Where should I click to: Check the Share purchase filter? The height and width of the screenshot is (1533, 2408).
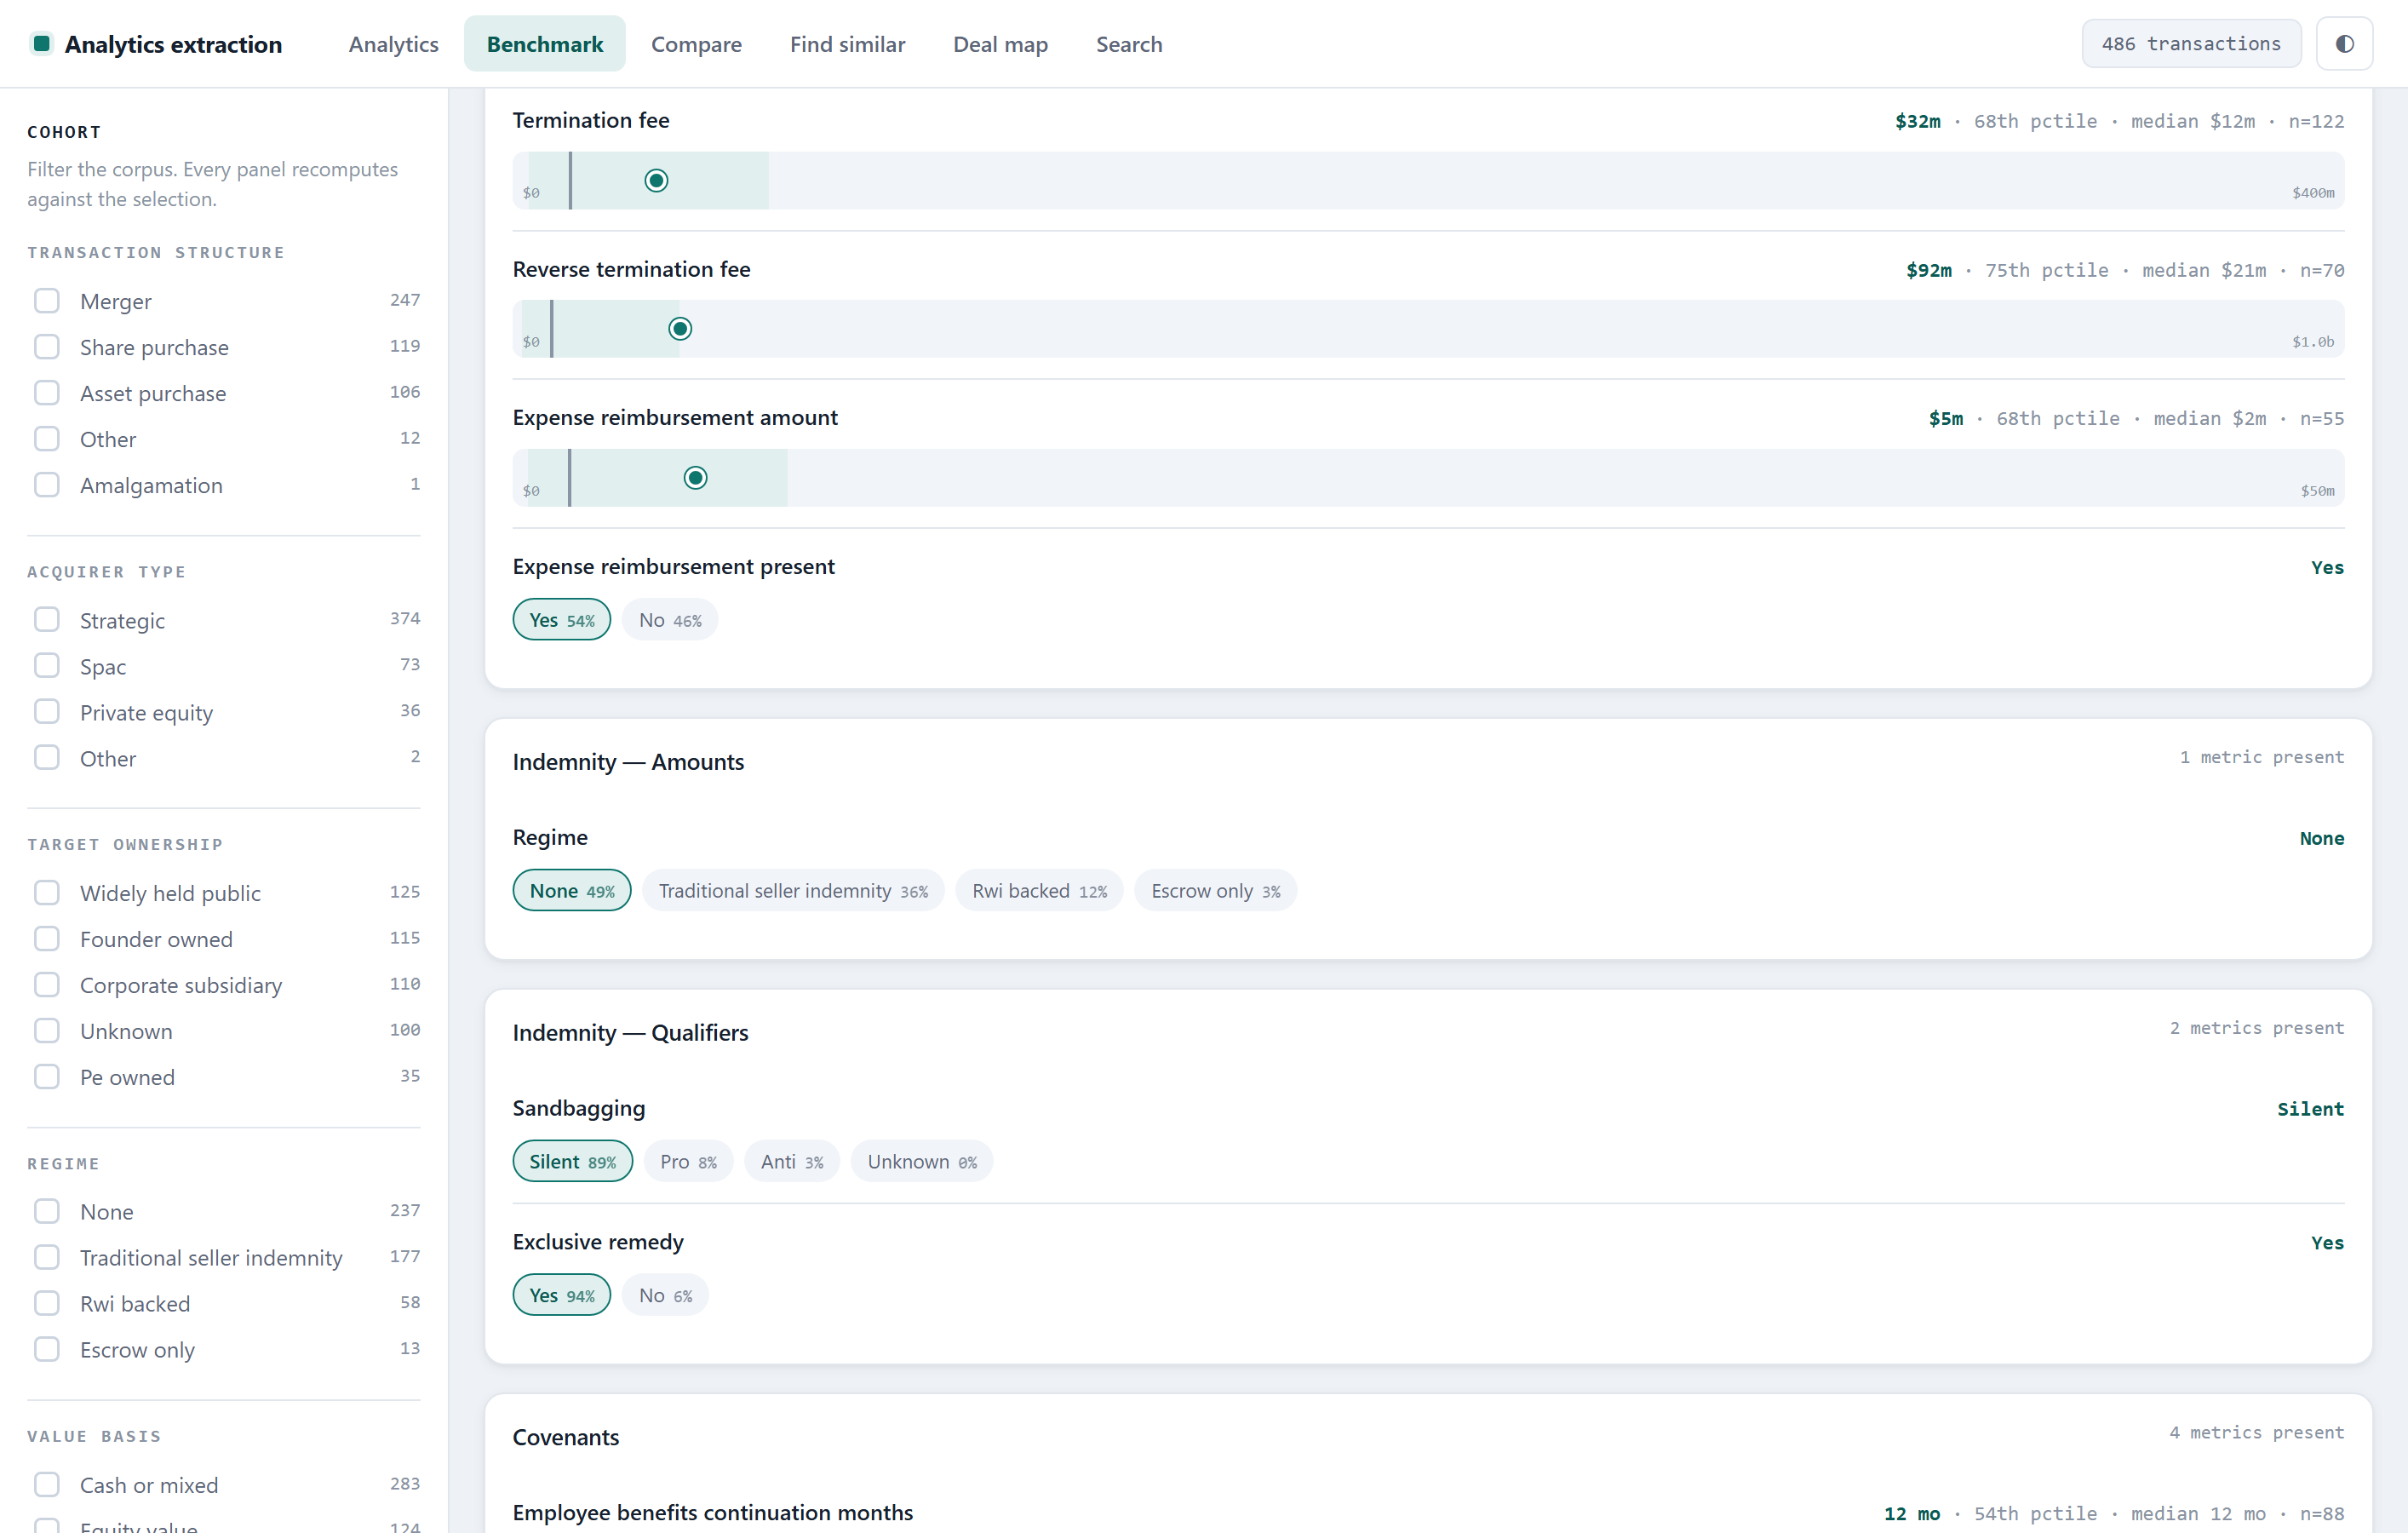point(47,347)
